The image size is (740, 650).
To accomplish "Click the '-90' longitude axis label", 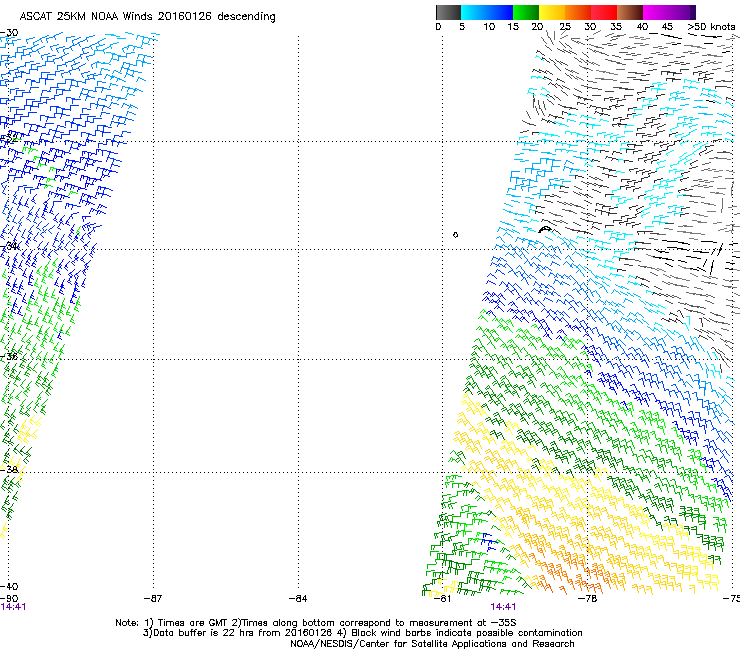I will coord(9,598).
